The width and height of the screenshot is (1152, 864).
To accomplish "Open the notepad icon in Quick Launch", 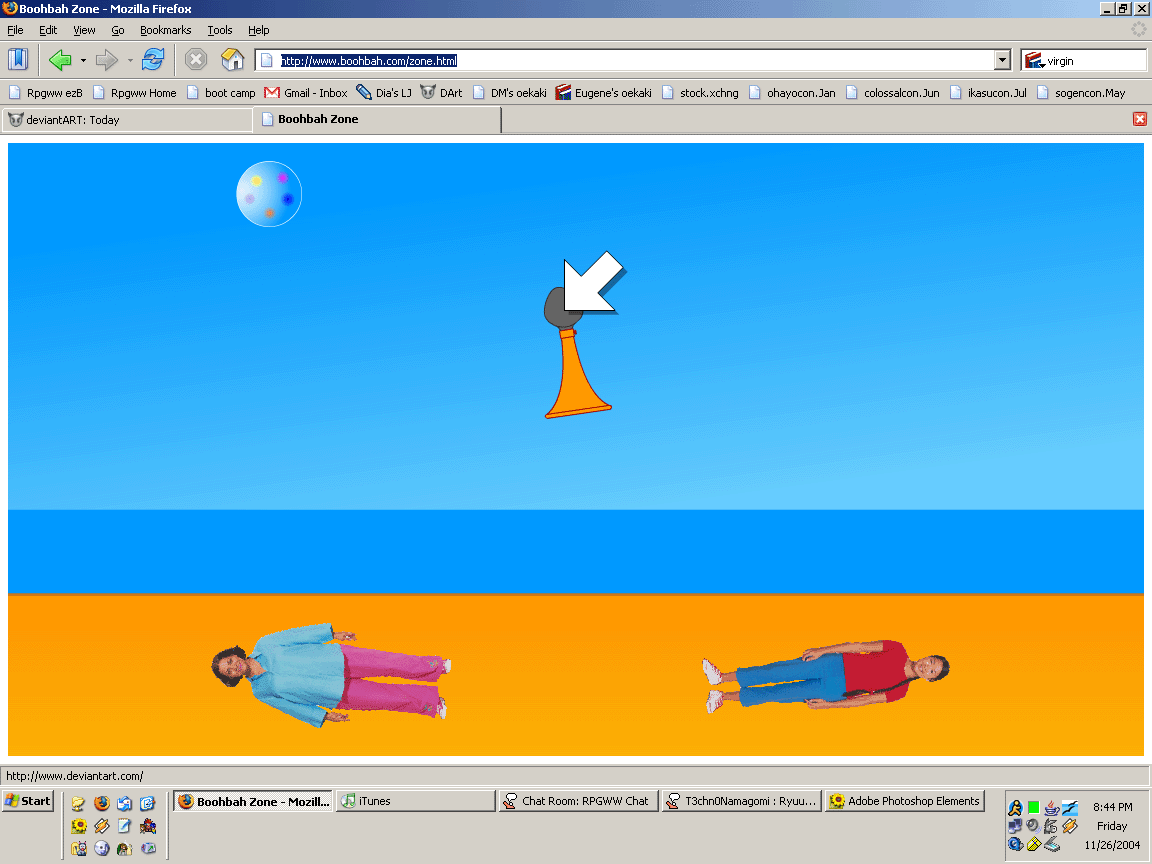I will point(124,826).
